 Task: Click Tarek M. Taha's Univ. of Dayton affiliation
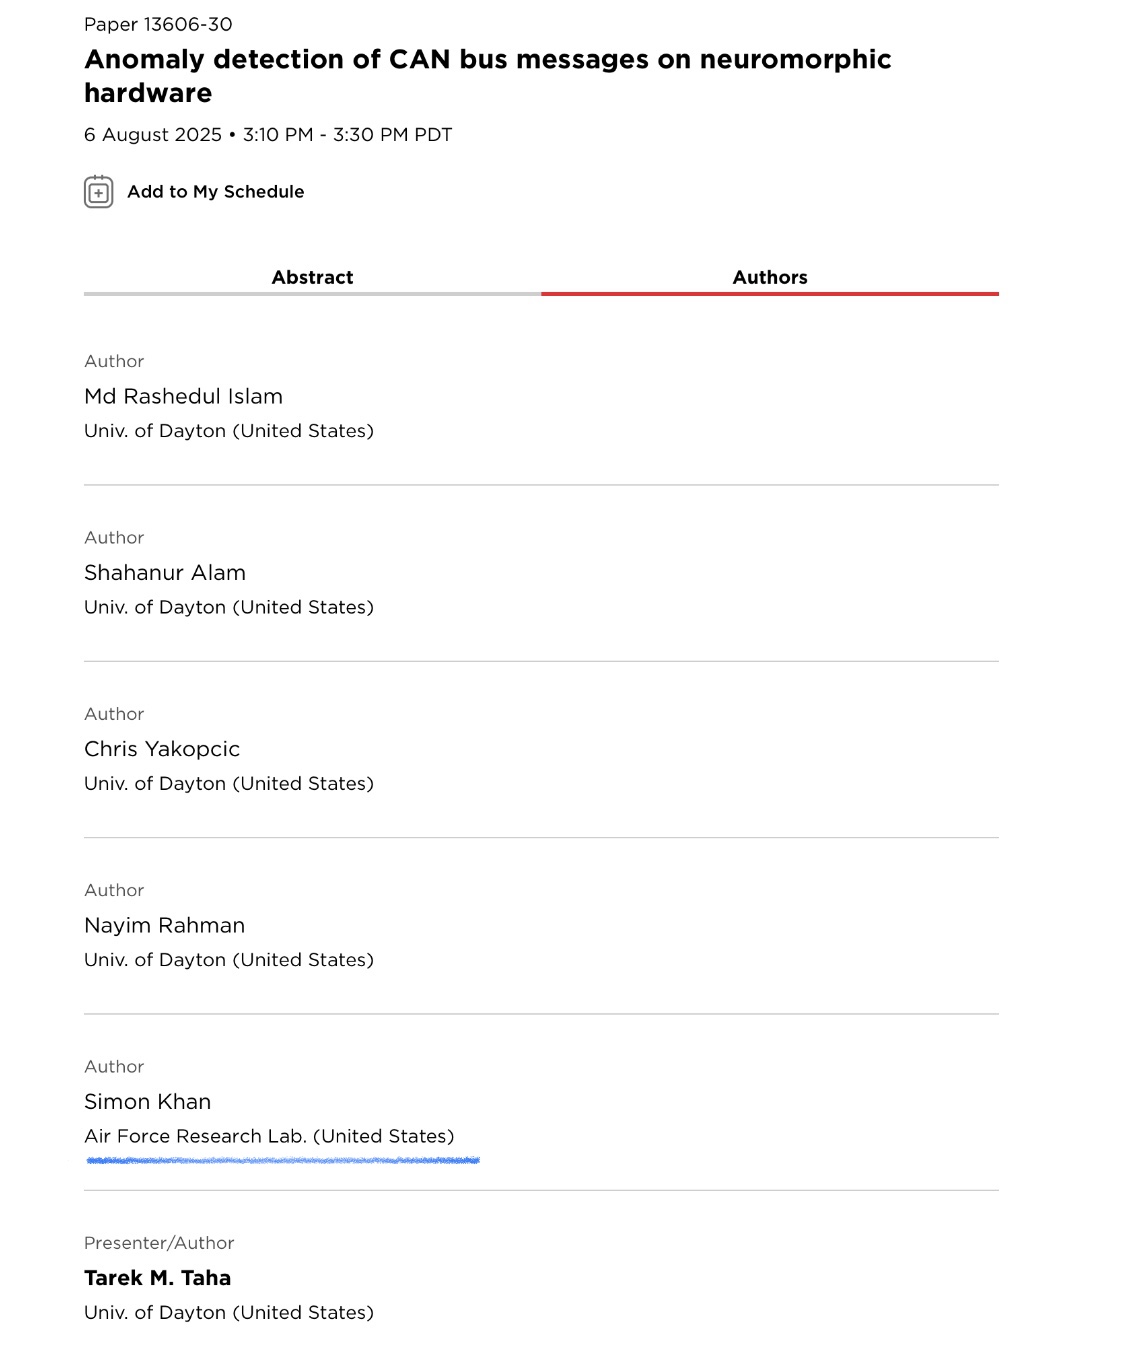pos(229,1313)
